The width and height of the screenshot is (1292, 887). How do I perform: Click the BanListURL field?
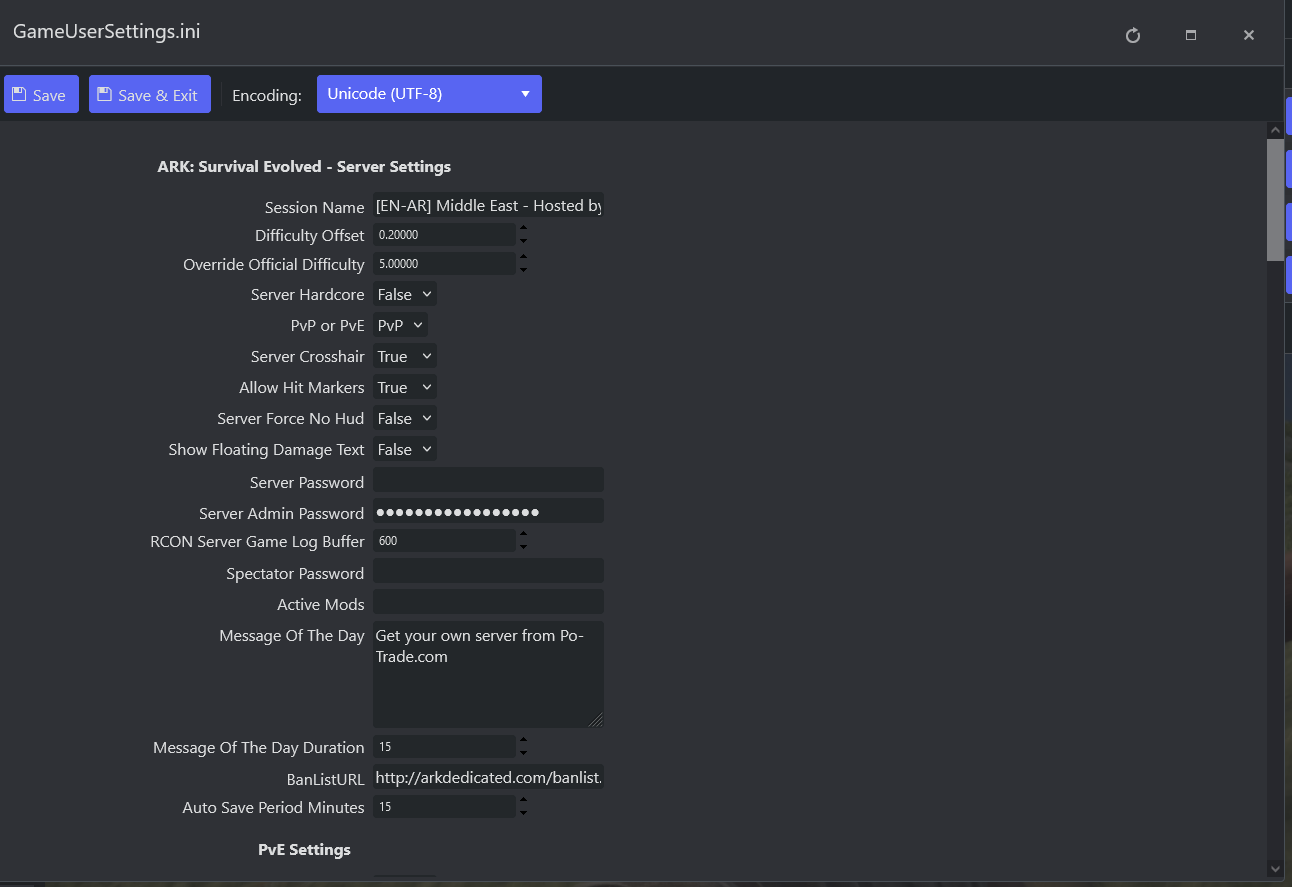488,776
